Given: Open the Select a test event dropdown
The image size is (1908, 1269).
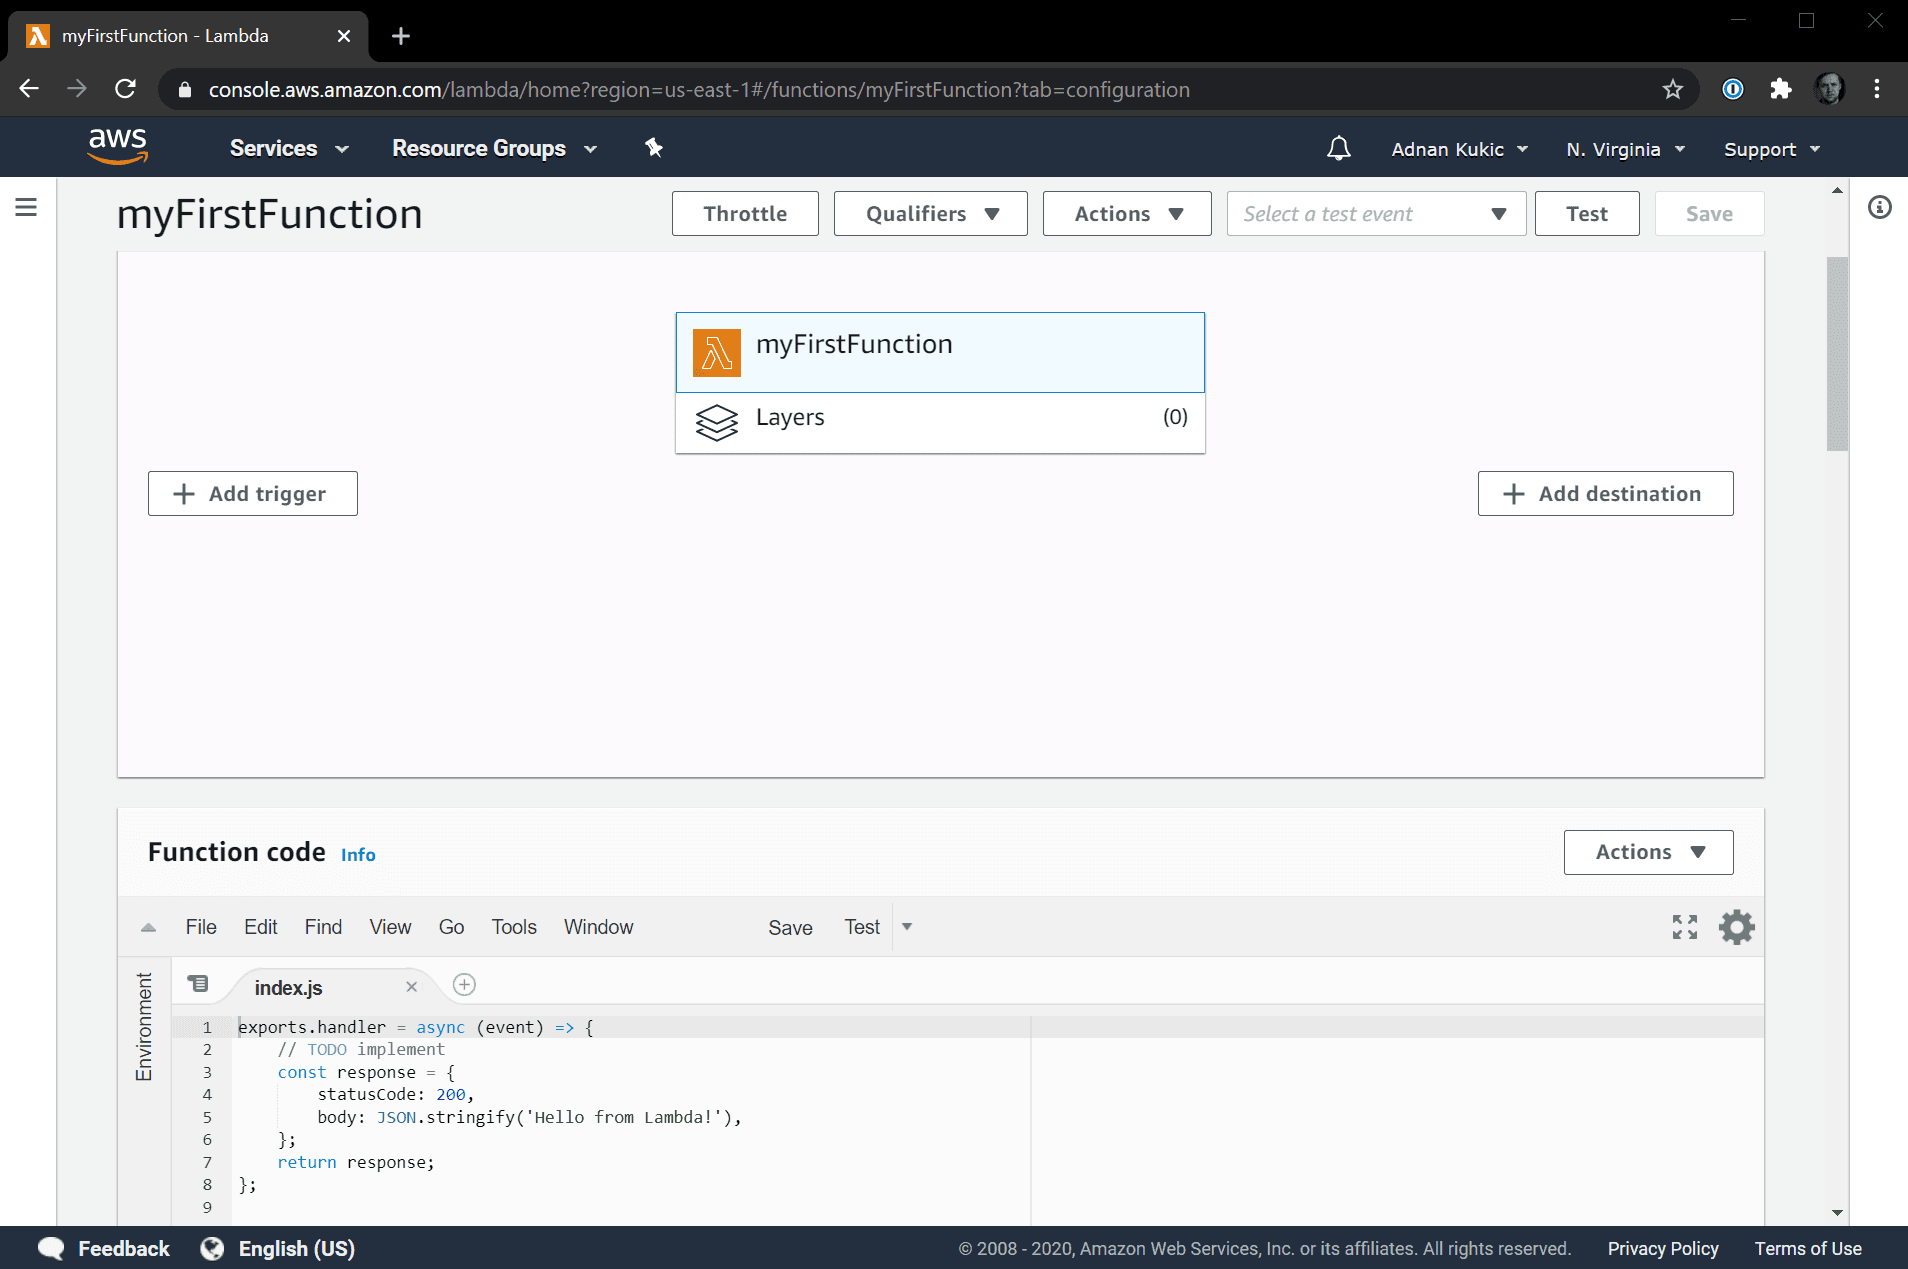Looking at the screenshot, I should [x=1375, y=214].
